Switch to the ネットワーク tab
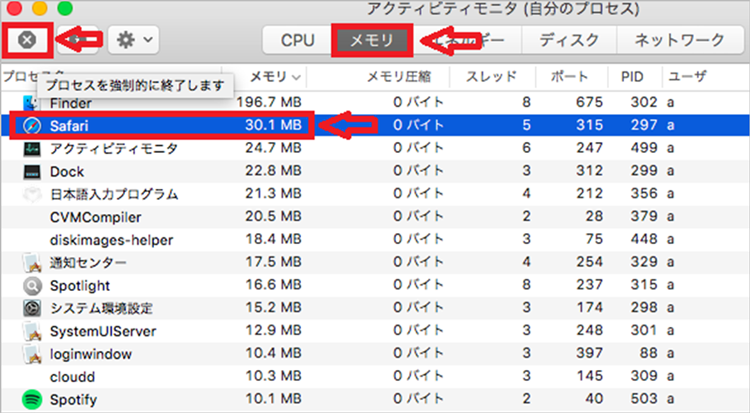750x413 pixels. coord(679,40)
